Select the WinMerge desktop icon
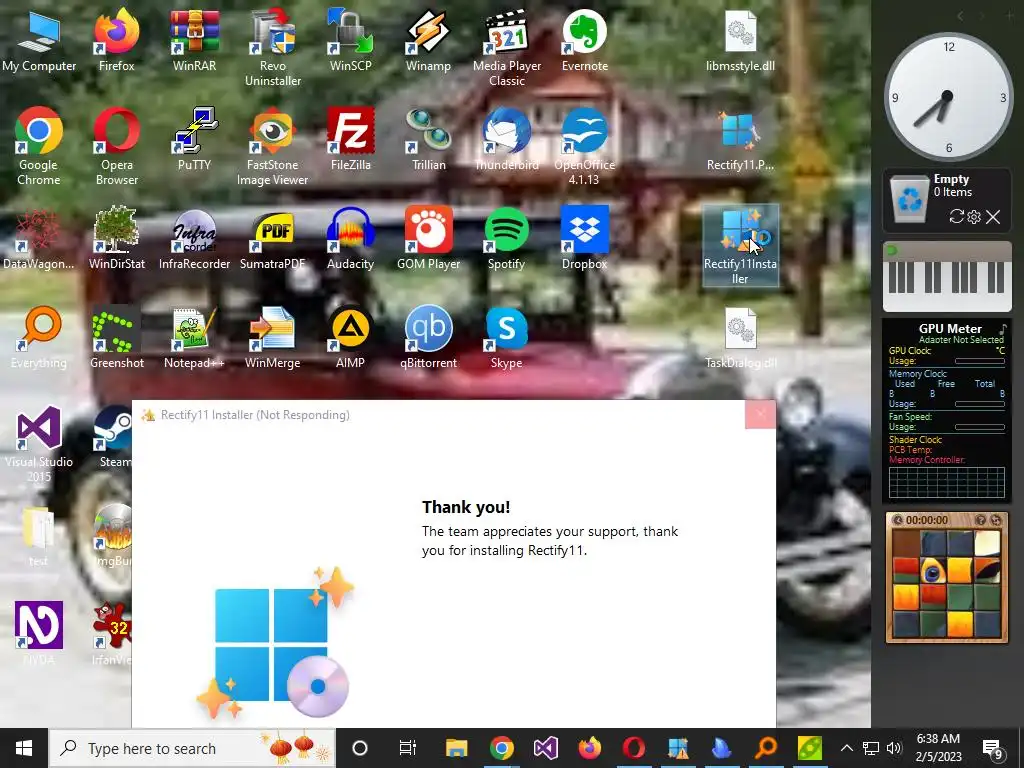Image resolution: width=1024 pixels, height=768 pixels. click(x=272, y=338)
